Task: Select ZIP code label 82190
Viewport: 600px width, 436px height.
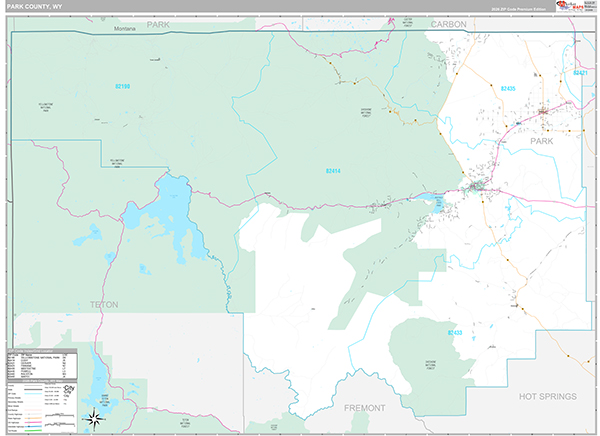Action: tap(122, 87)
